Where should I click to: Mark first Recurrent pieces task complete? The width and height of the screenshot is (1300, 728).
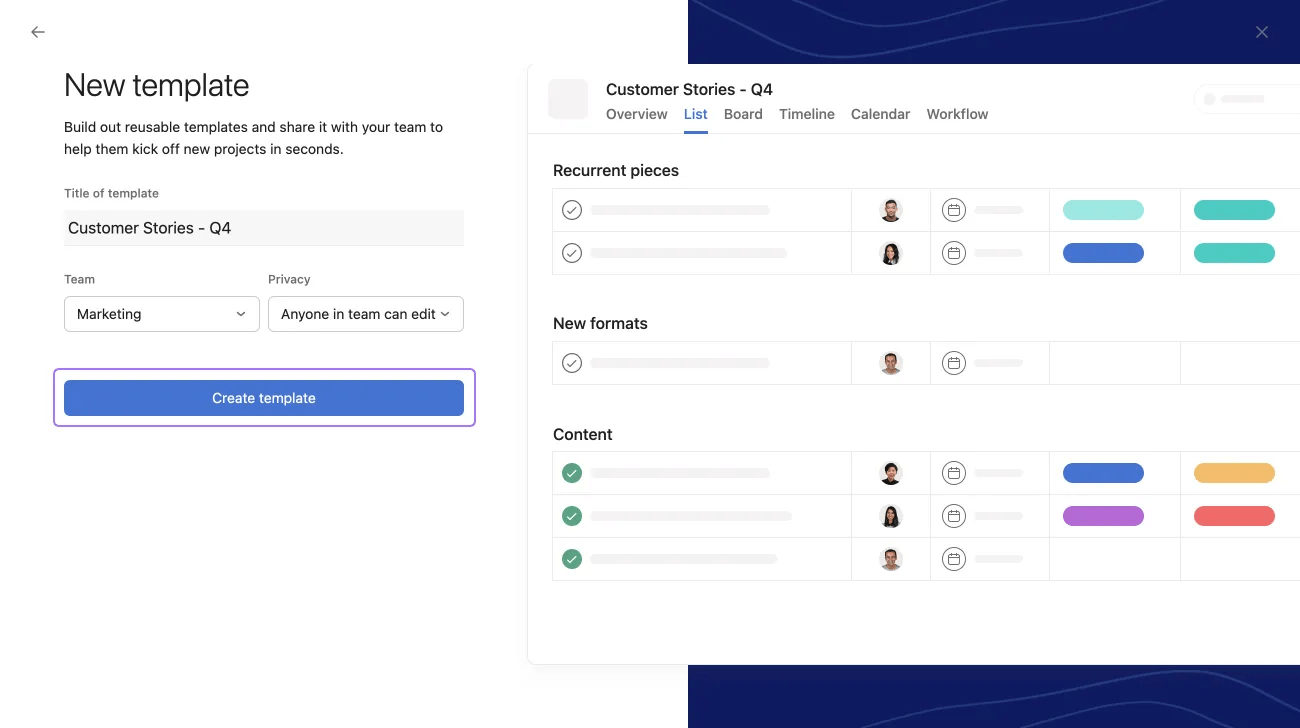[x=572, y=210]
